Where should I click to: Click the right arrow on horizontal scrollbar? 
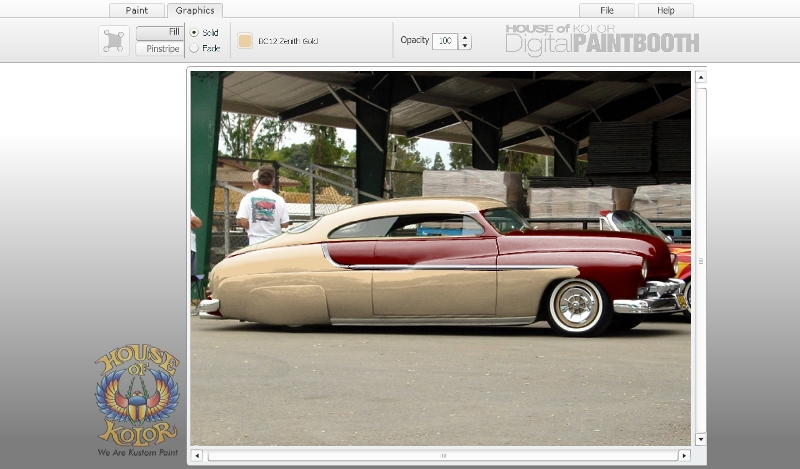pos(684,455)
